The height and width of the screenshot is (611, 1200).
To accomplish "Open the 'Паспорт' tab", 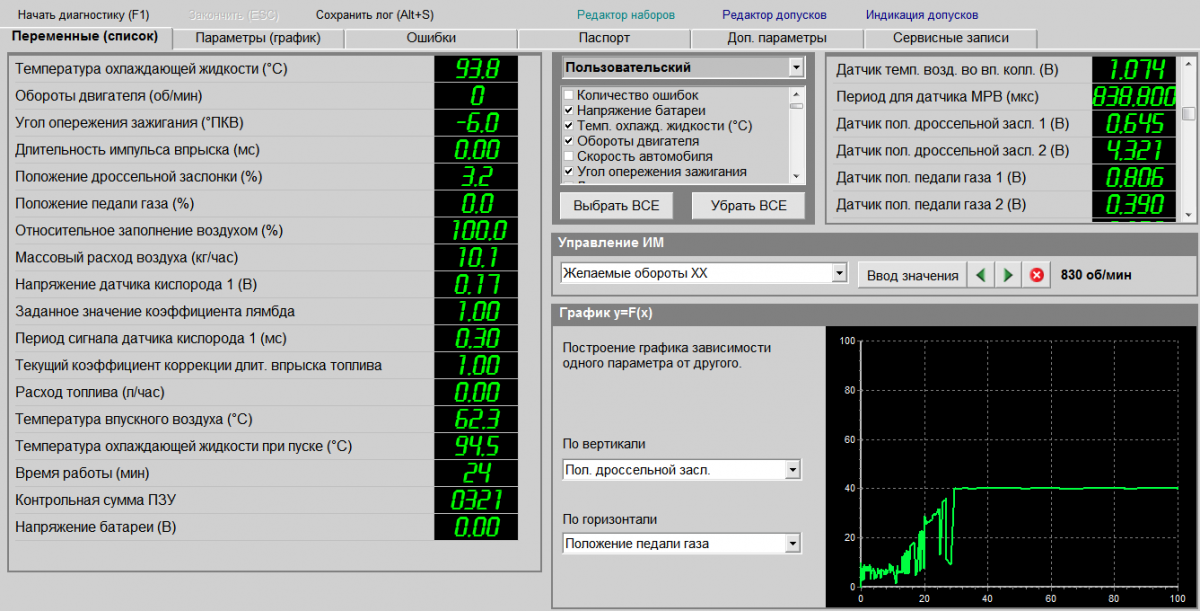I will [x=604, y=38].
